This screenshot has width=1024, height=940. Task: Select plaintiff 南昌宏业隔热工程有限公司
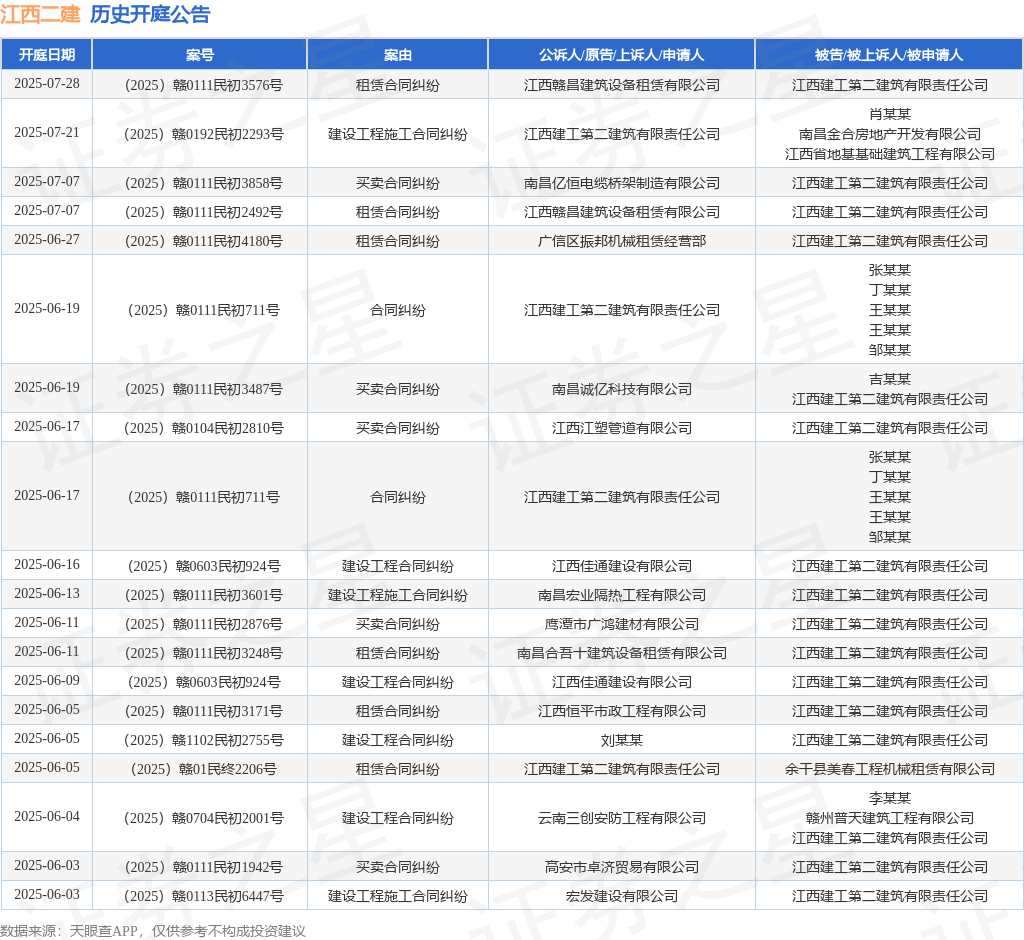pos(622,595)
